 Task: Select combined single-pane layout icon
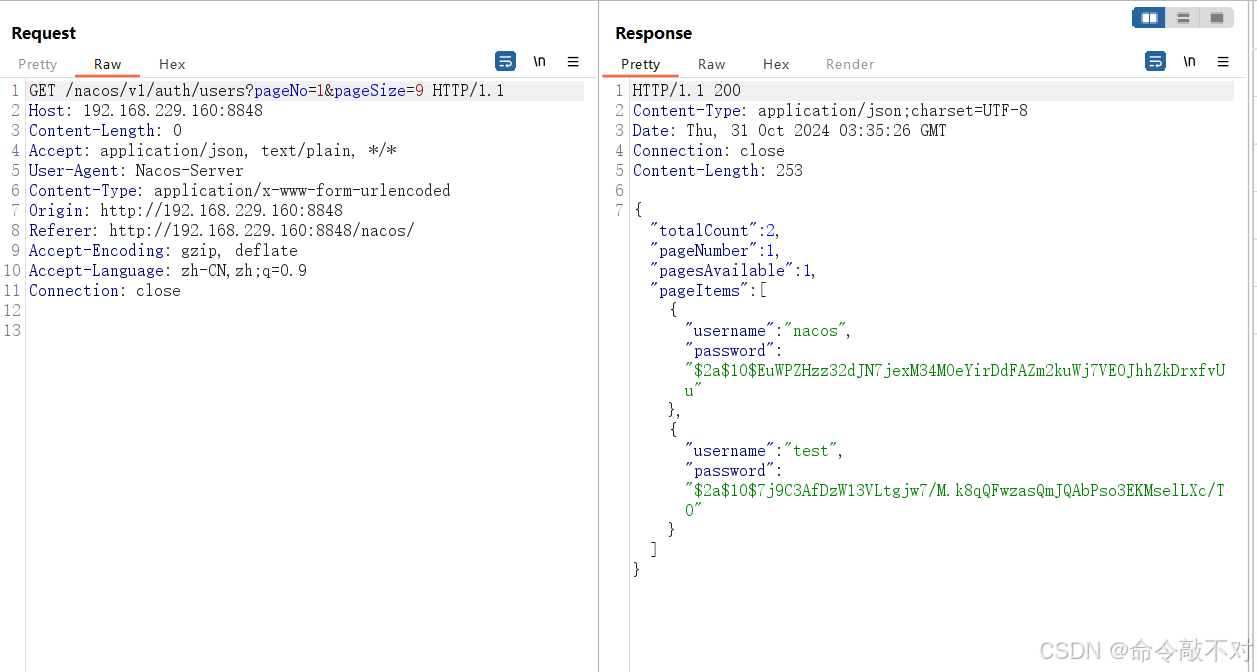tap(1216, 18)
